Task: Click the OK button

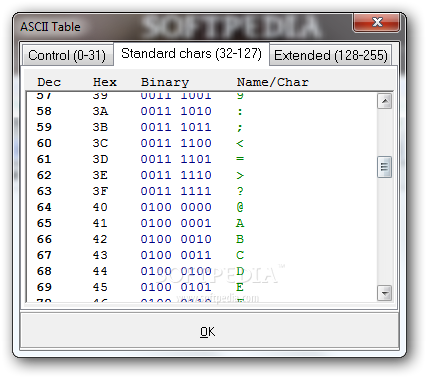Action: (x=209, y=331)
